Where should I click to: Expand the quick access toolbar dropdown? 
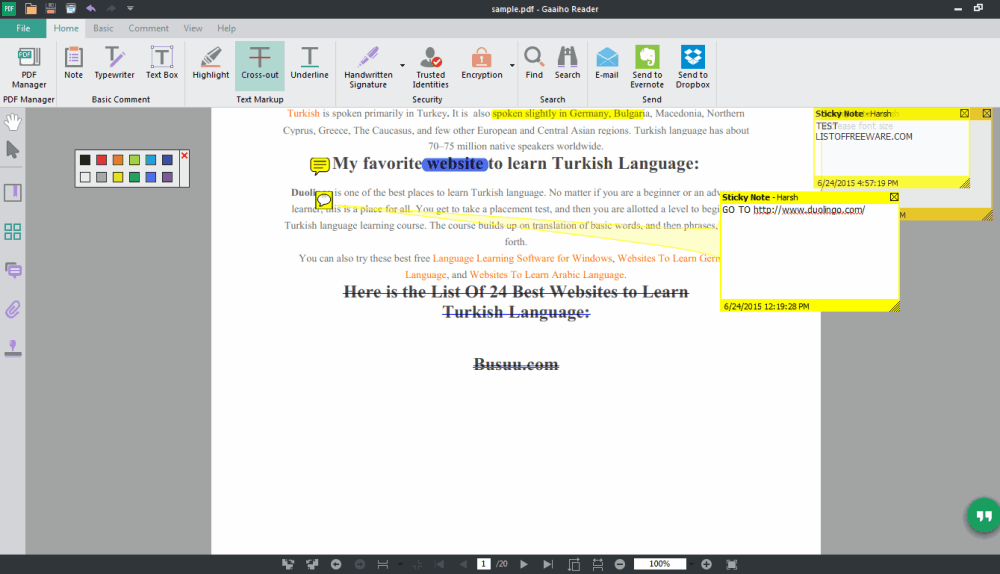tap(130, 9)
